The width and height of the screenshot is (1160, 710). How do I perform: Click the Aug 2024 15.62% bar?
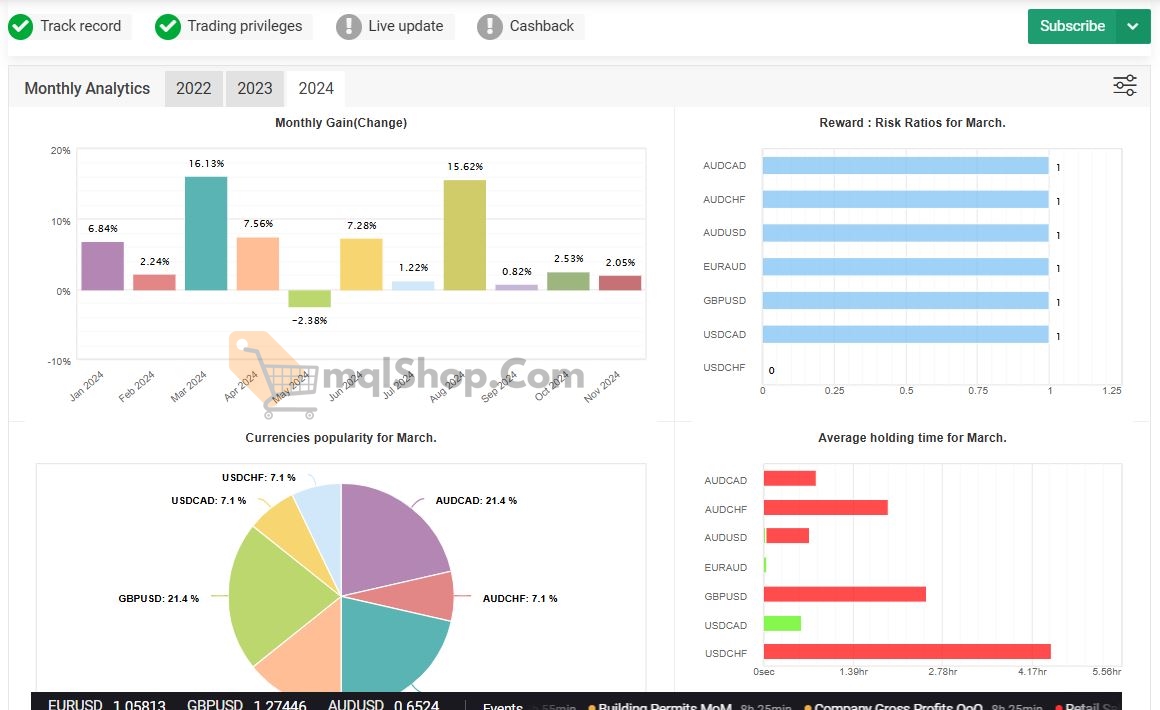[x=465, y=236]
